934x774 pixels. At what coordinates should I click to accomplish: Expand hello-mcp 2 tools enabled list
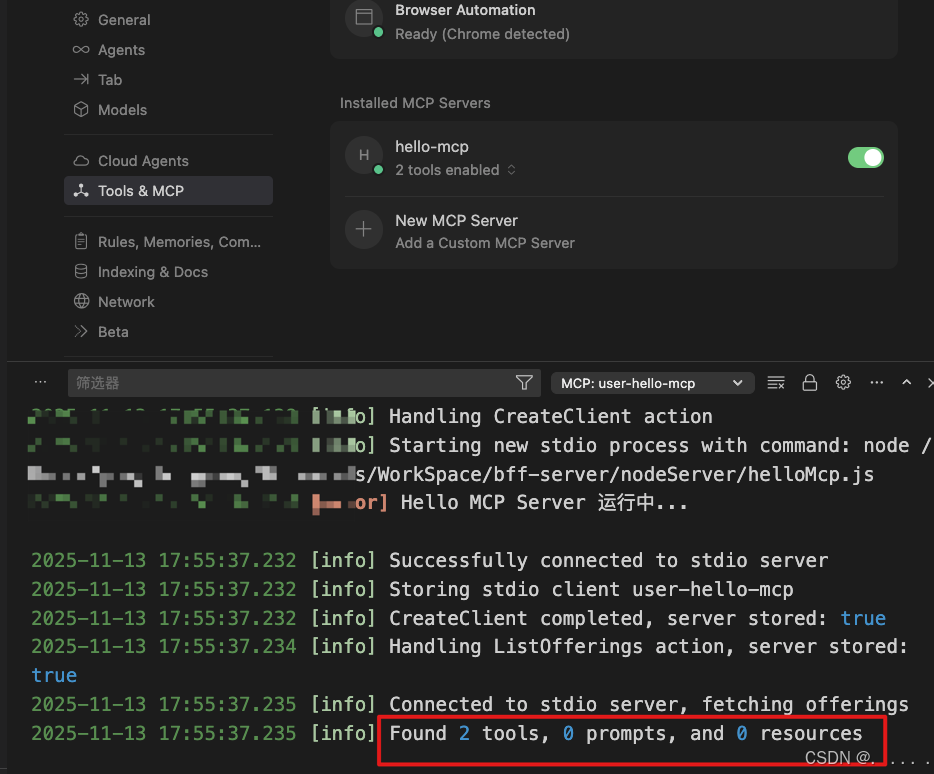[x=455, y=170]
